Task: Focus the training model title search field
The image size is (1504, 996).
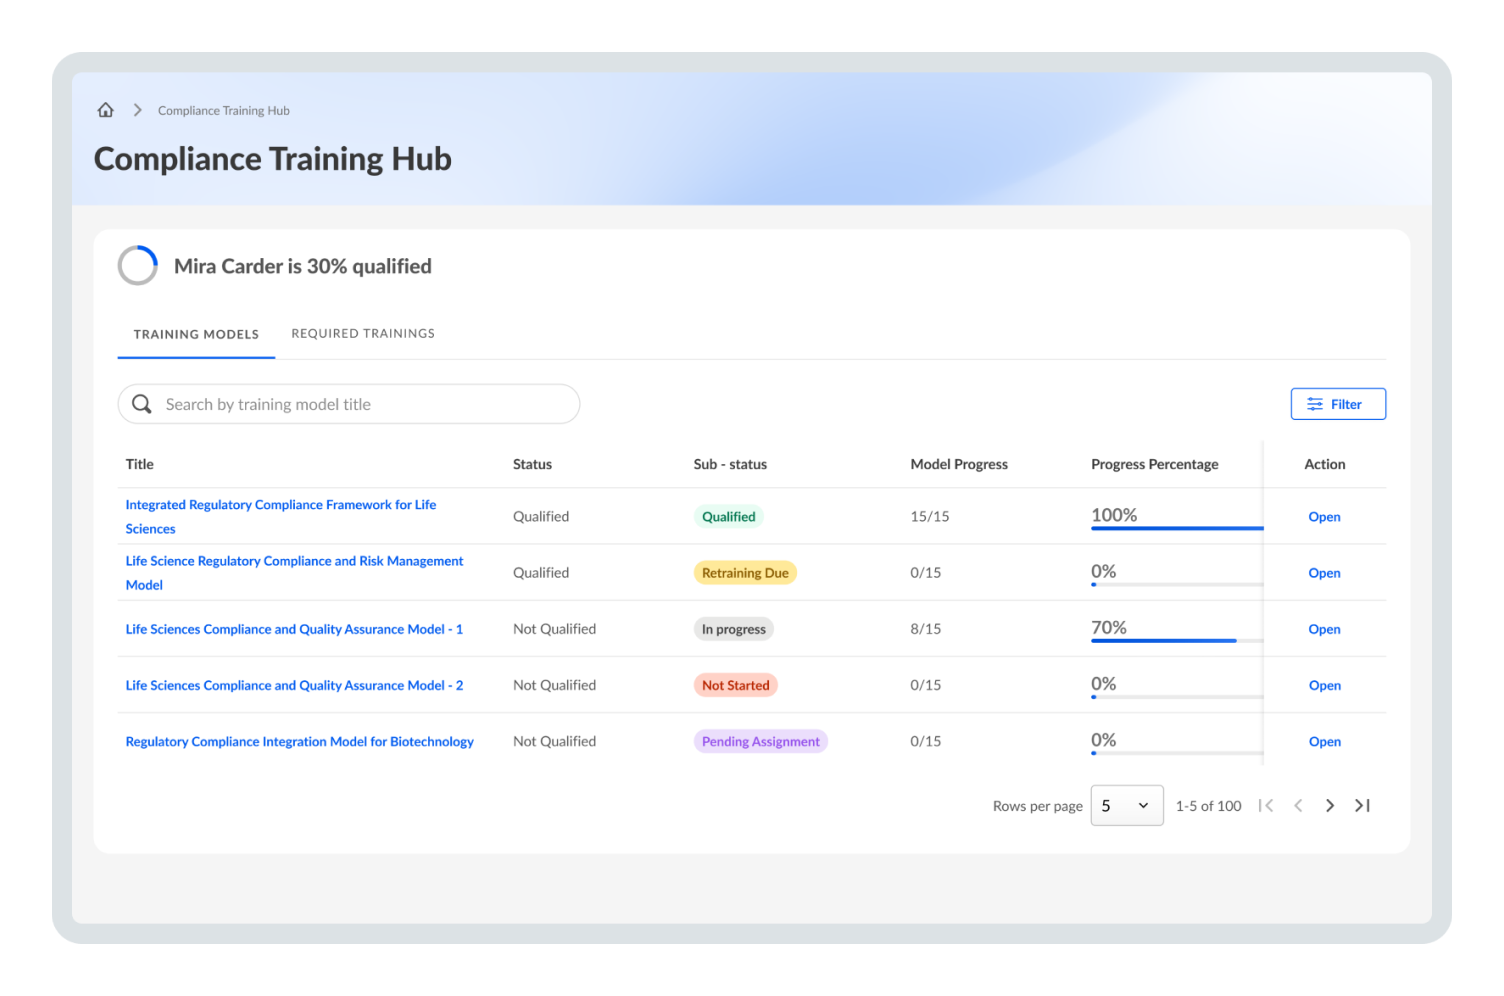Action: coord(349,404)
